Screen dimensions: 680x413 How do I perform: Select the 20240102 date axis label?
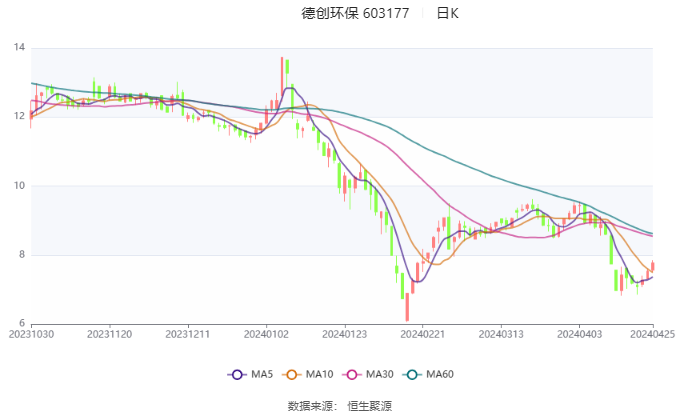click(265, 335)
